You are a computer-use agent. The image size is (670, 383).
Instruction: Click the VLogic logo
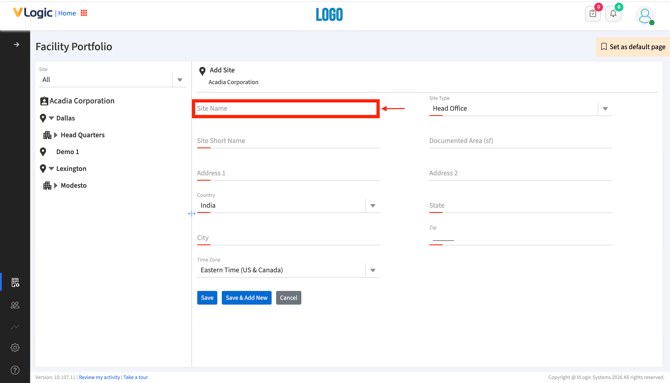coord(32,13)
